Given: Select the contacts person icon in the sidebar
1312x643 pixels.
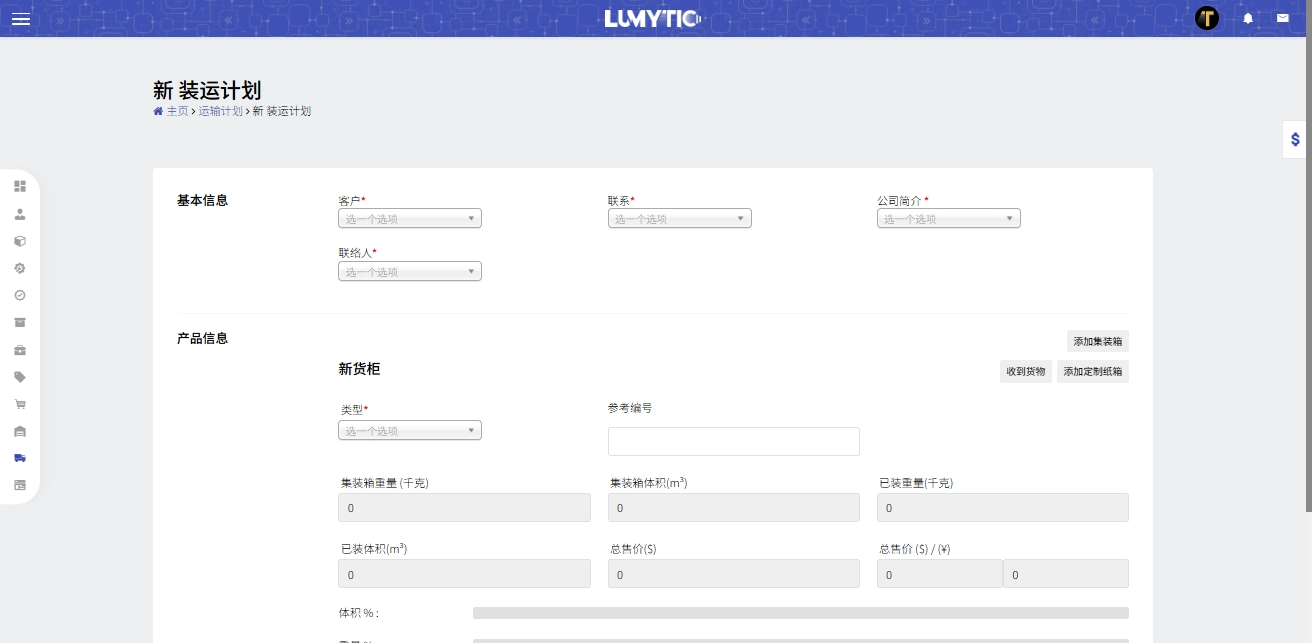Looking at the screenshot, I should (20, 213).
